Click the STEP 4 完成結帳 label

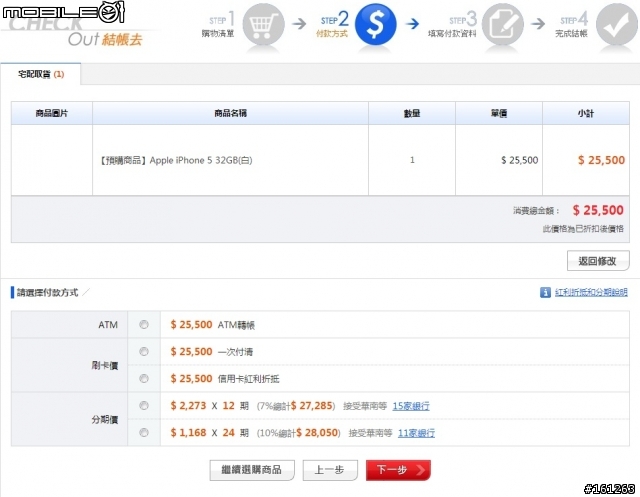[x=571, y=27]
